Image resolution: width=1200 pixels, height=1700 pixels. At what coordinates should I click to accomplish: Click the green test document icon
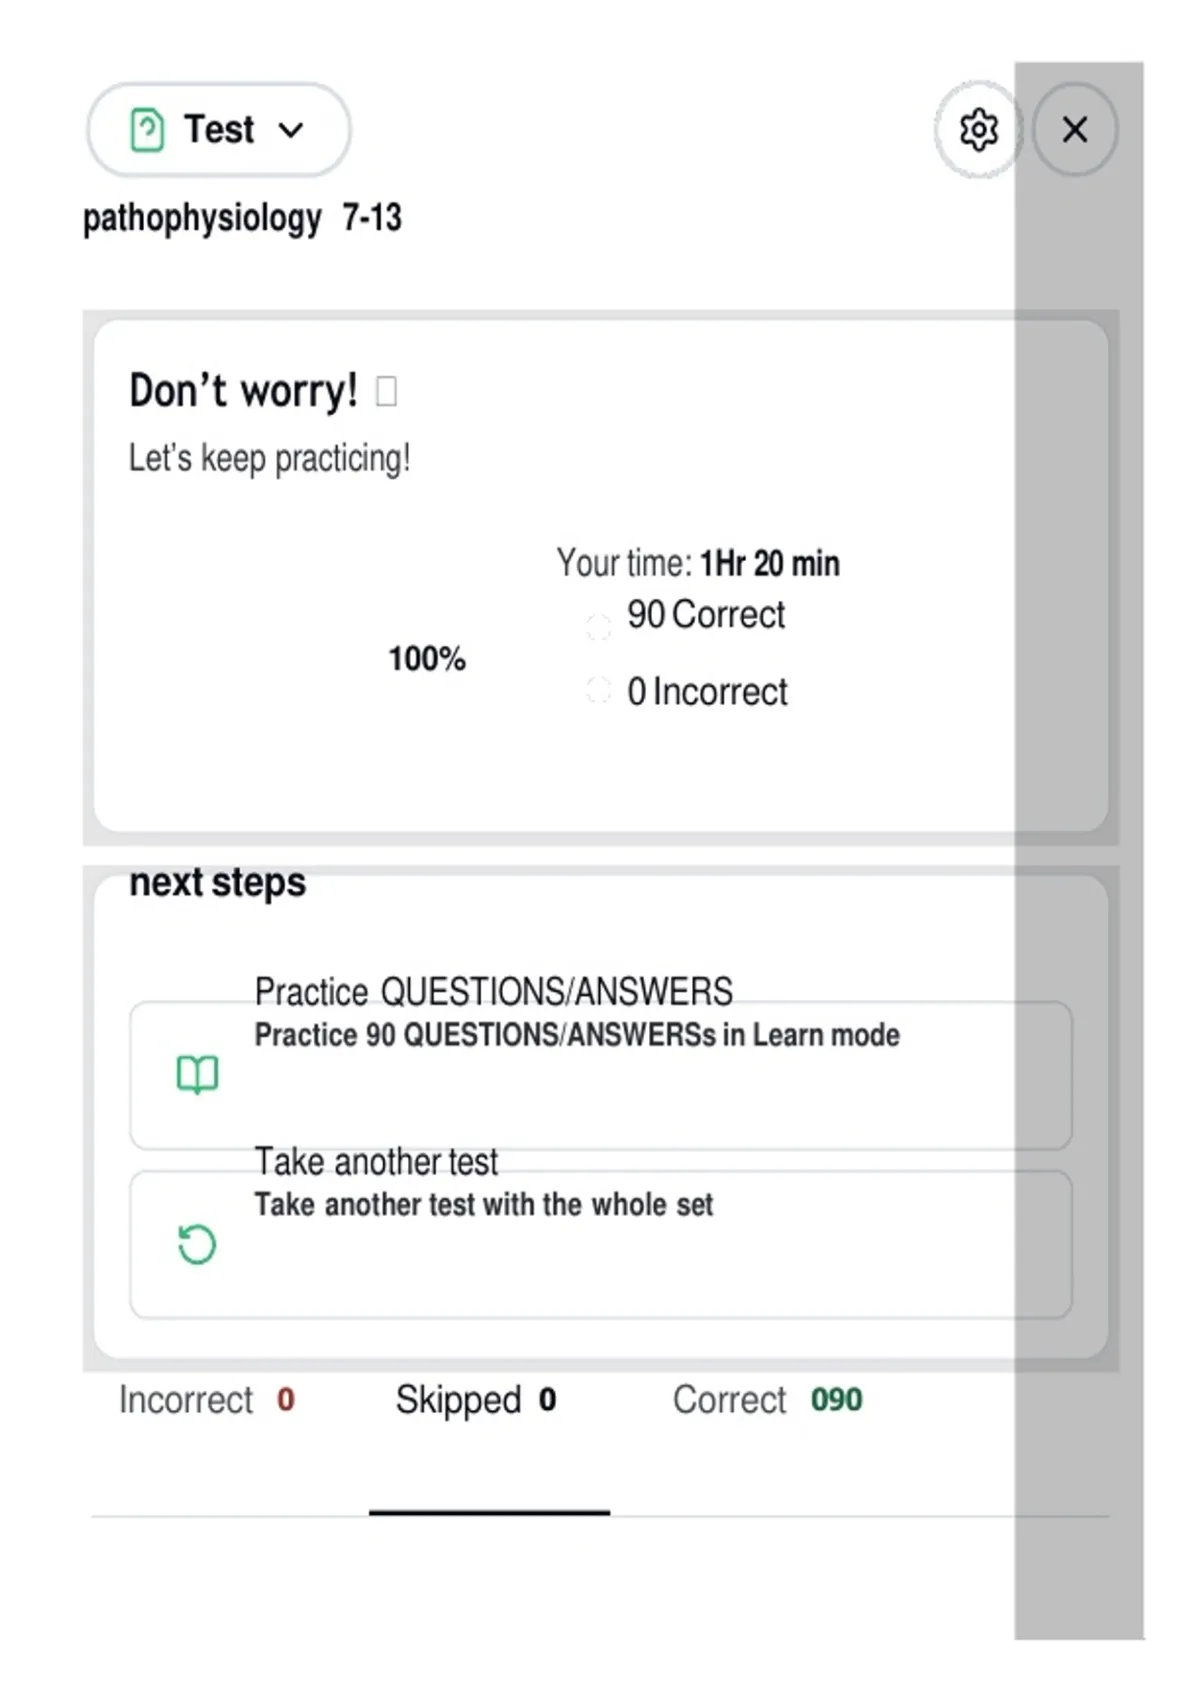(147, 129)
